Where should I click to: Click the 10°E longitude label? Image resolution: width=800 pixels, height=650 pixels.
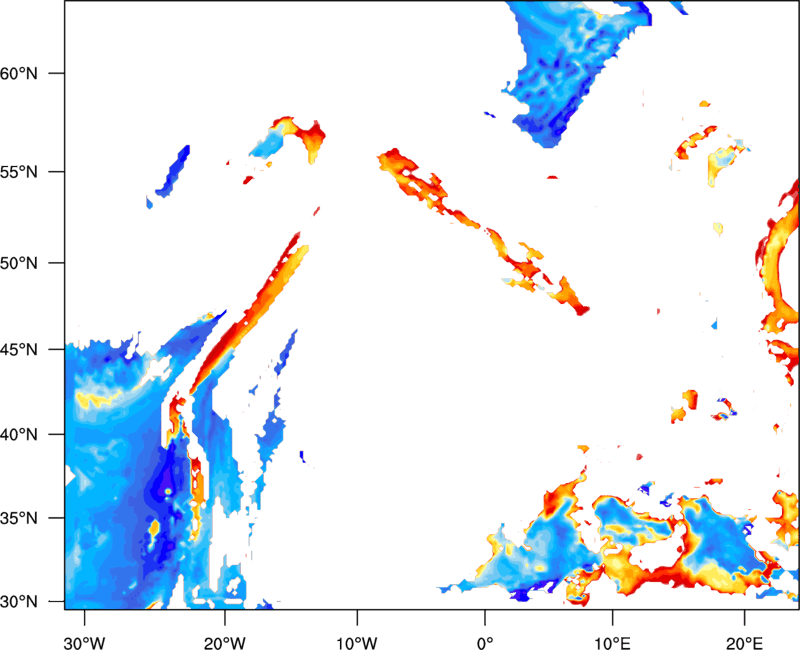[x=612, y=643]
